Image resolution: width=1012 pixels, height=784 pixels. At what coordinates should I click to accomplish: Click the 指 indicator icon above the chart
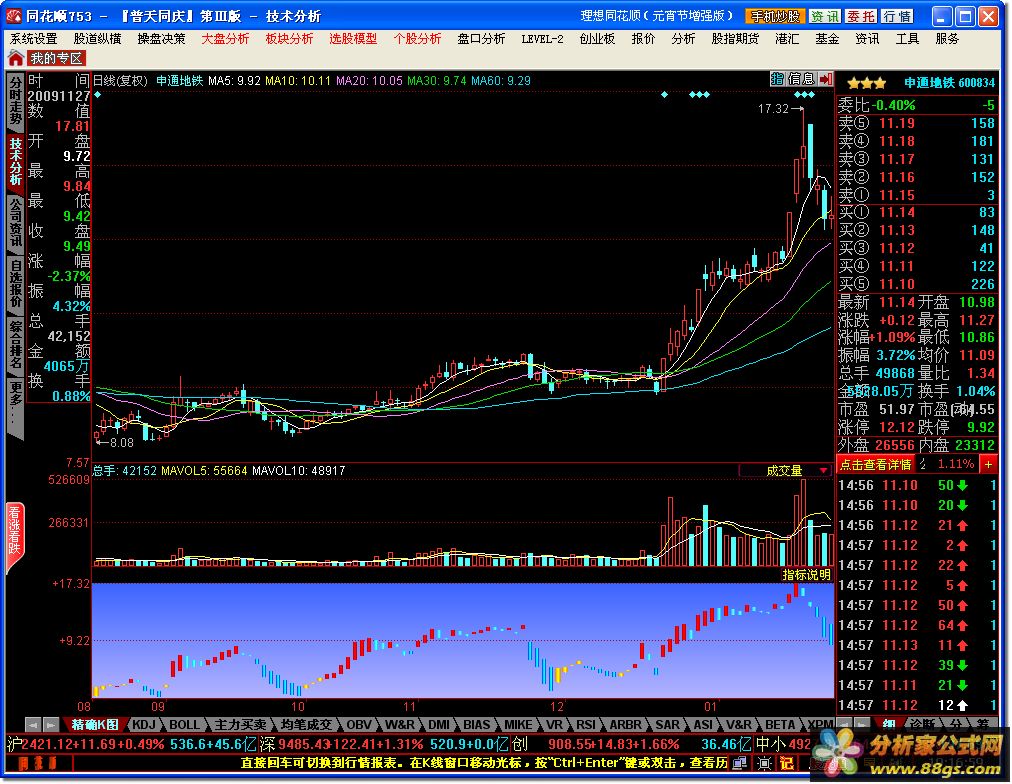coord(777,79)
